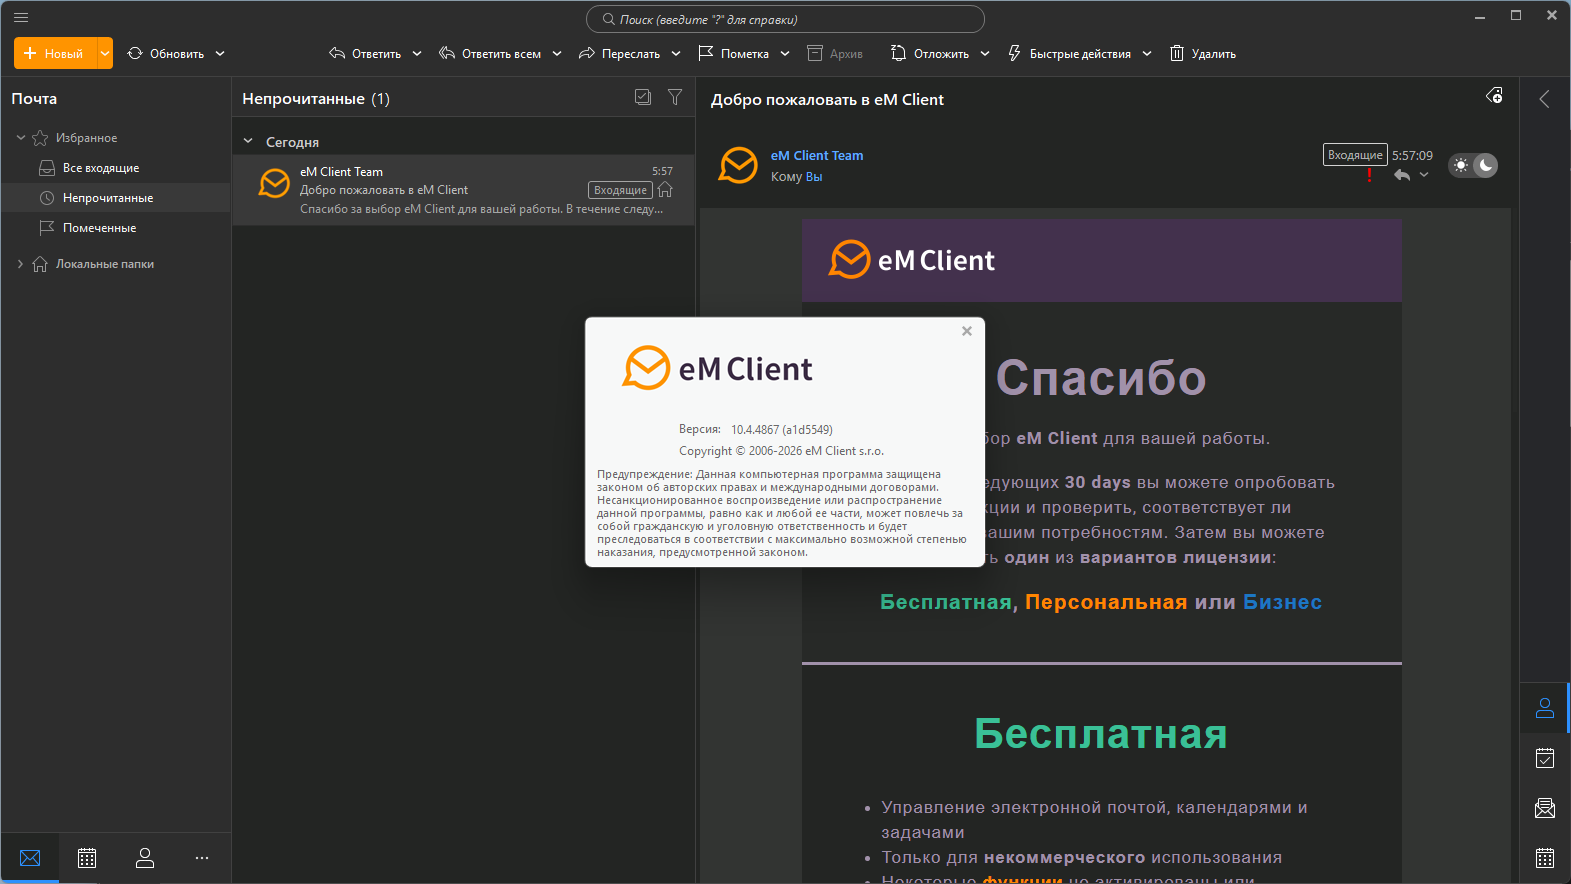Collapse the Today message group
This screenshot has height=884, width=1571.
pos(248,142)
